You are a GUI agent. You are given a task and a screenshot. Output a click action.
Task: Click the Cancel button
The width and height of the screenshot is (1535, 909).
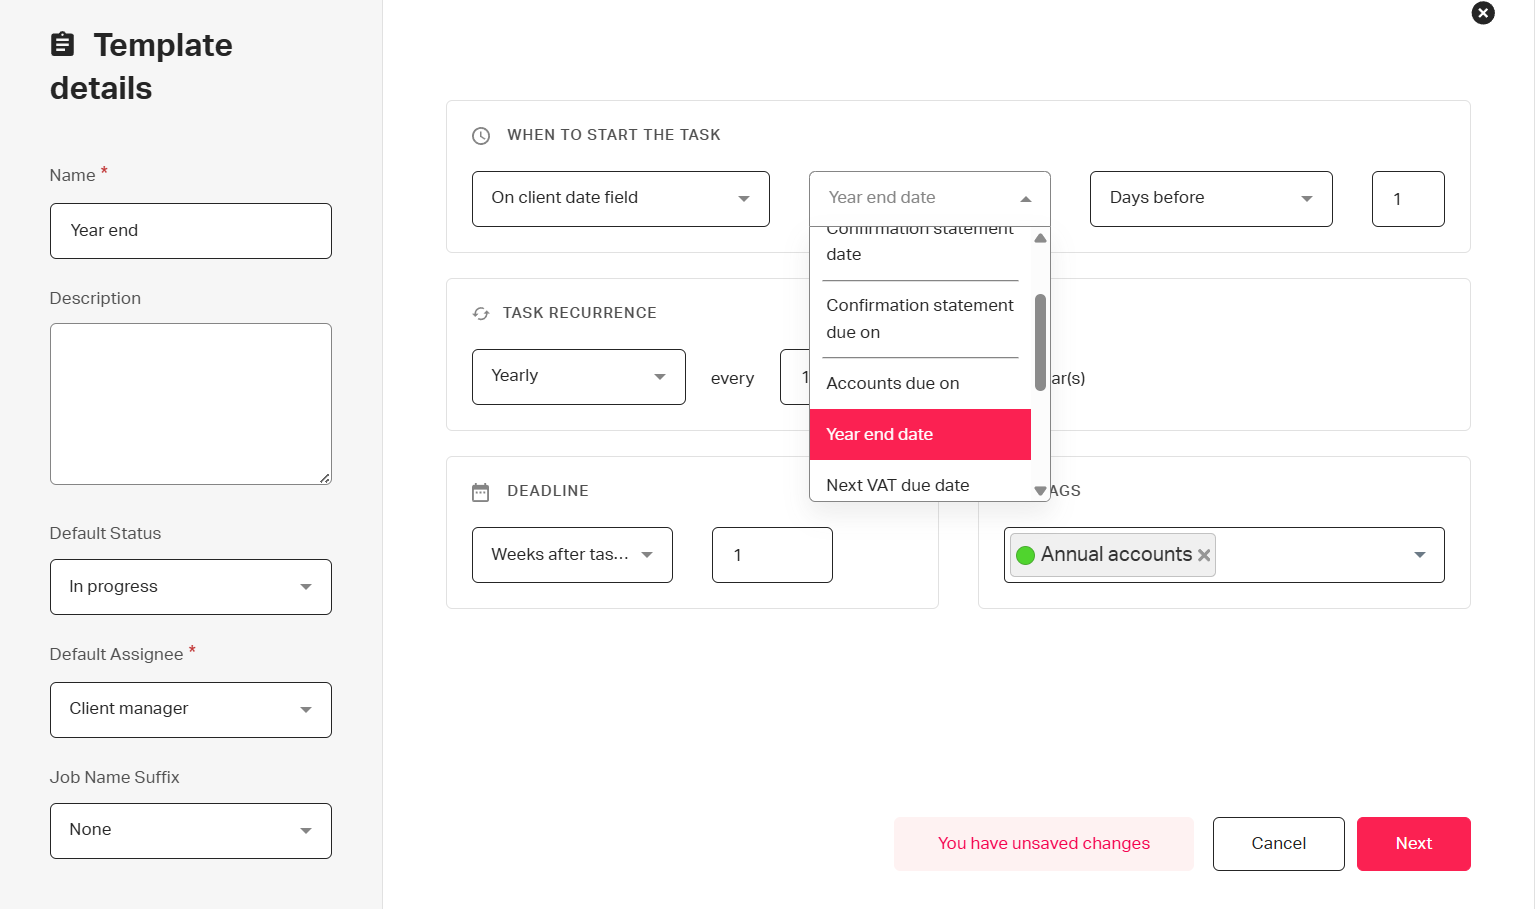coord(1278,844)
